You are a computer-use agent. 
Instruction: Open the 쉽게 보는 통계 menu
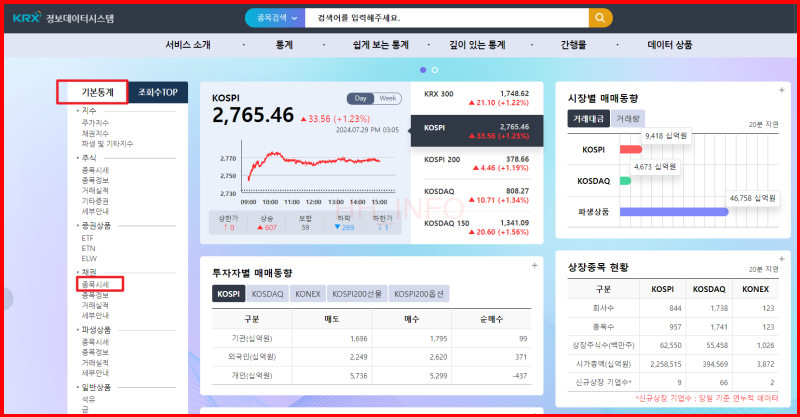pyautogui.click(x=381, y=45)
